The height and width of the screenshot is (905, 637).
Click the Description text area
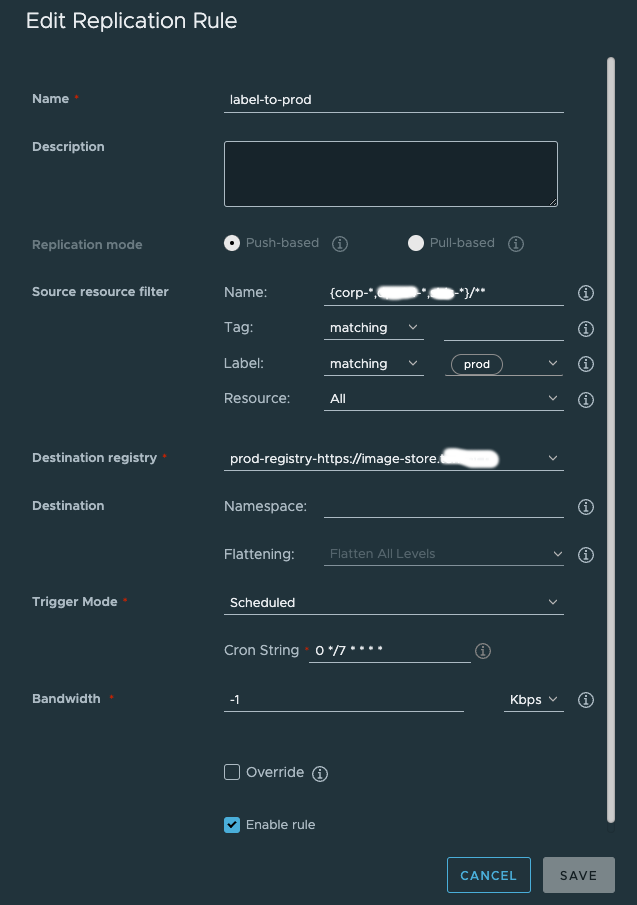391,174
